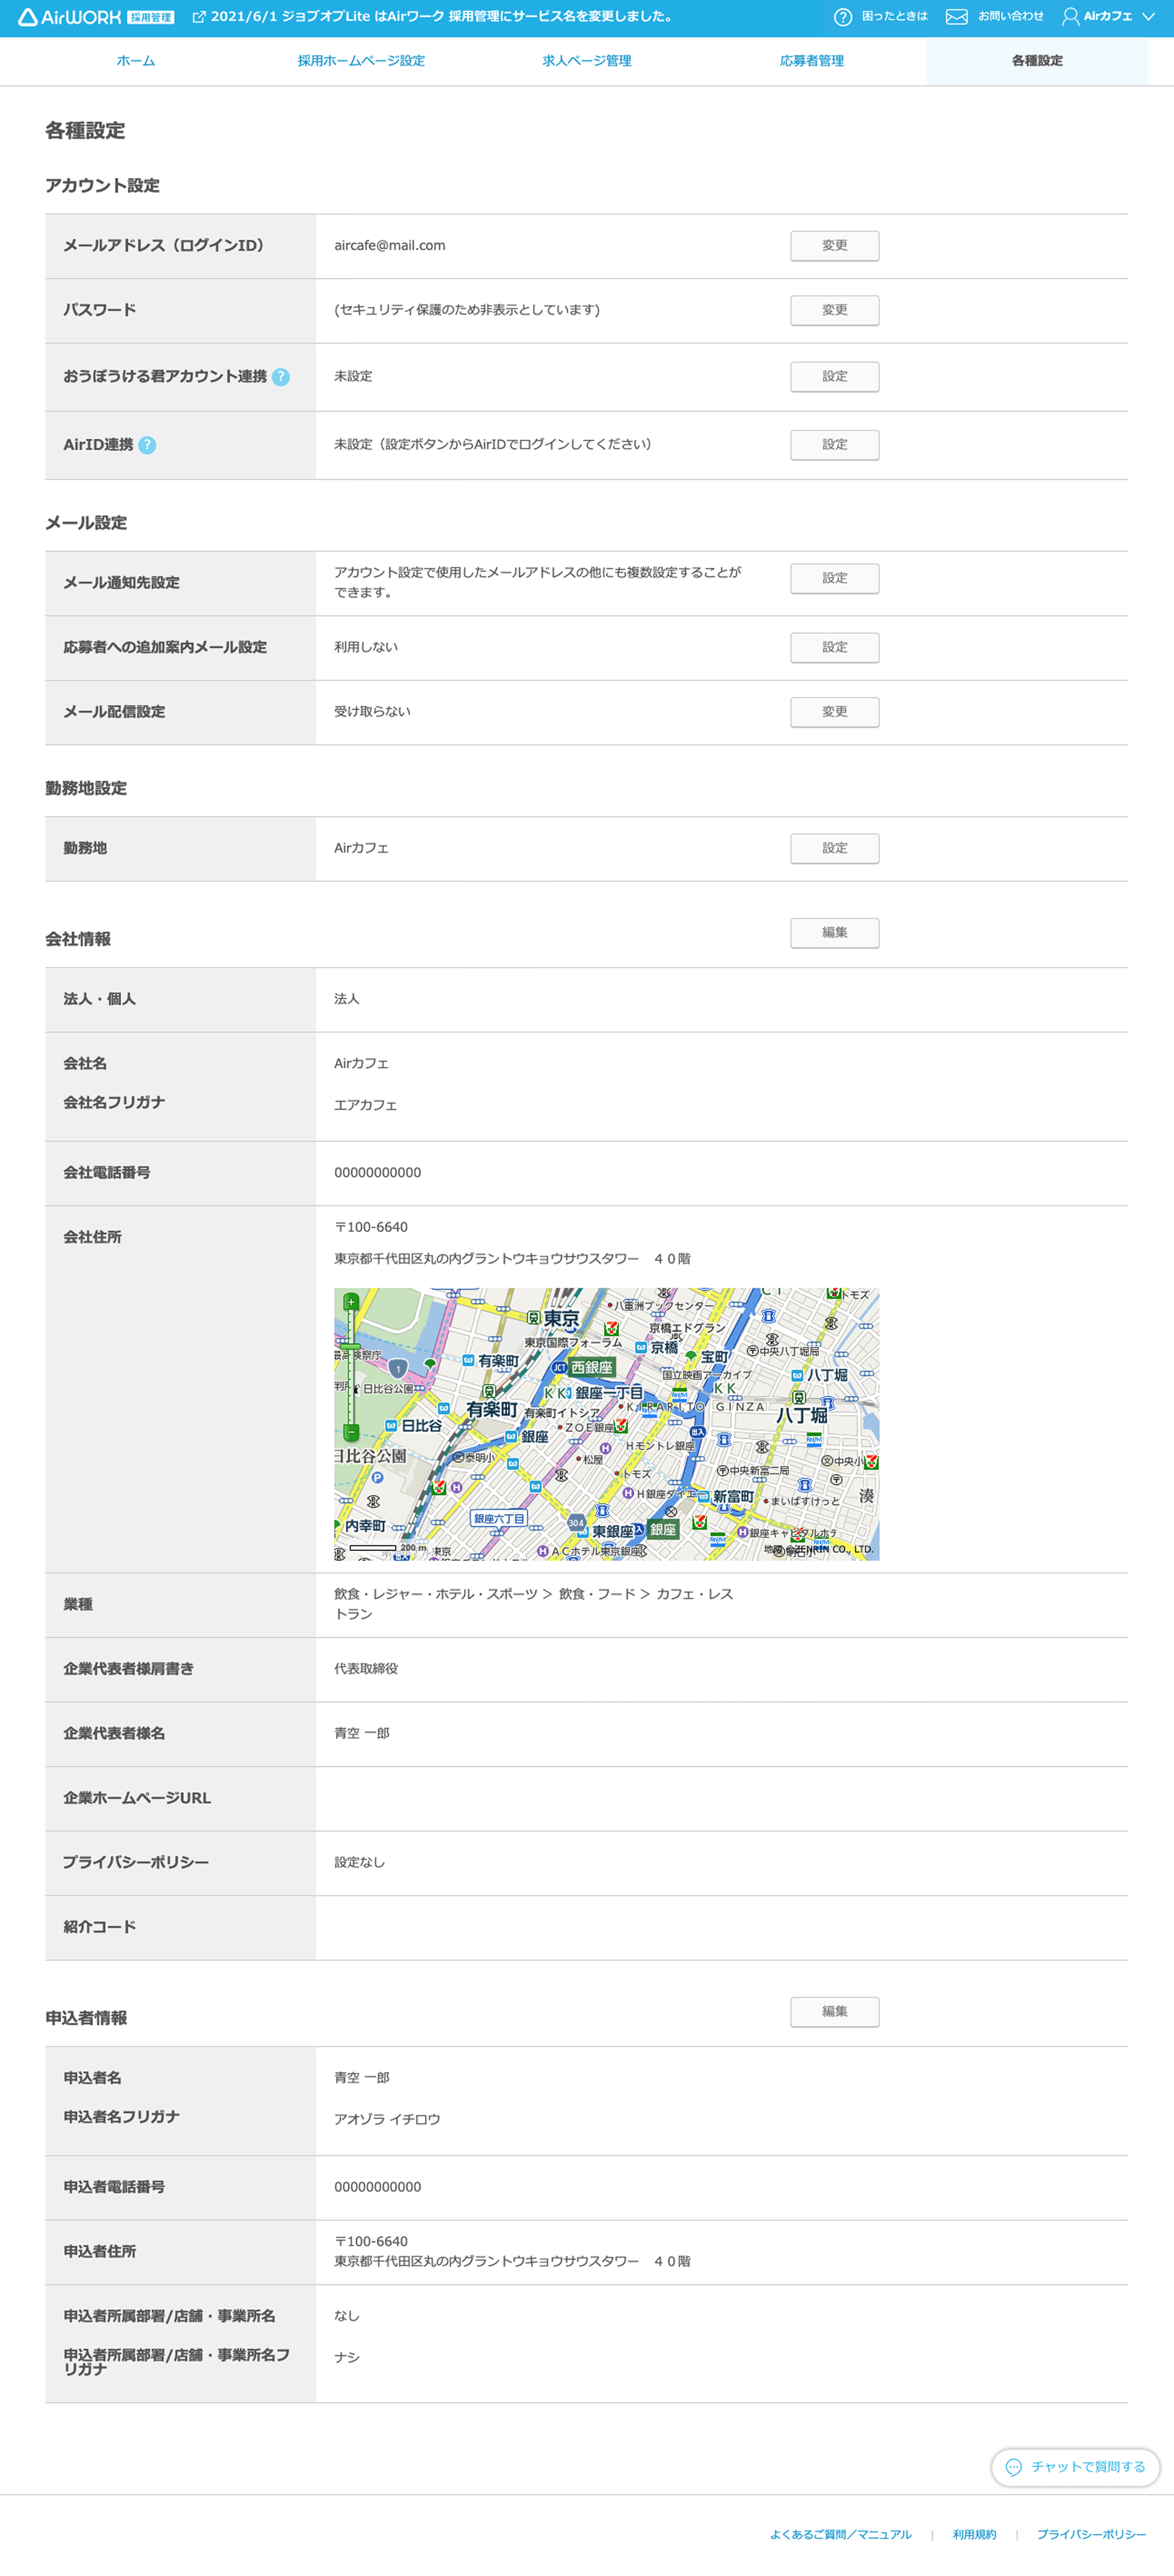Zoom in the map with plus button
The height and width of the screenshot is (2576, 1174).
click(x=351, y=1302)
